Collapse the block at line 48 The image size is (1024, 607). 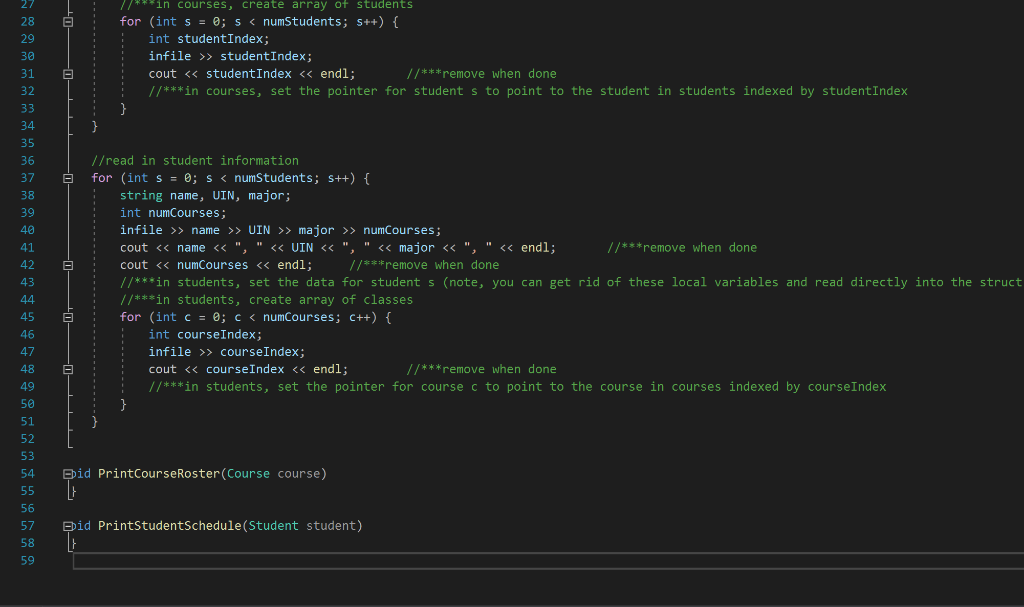(68, 369)
